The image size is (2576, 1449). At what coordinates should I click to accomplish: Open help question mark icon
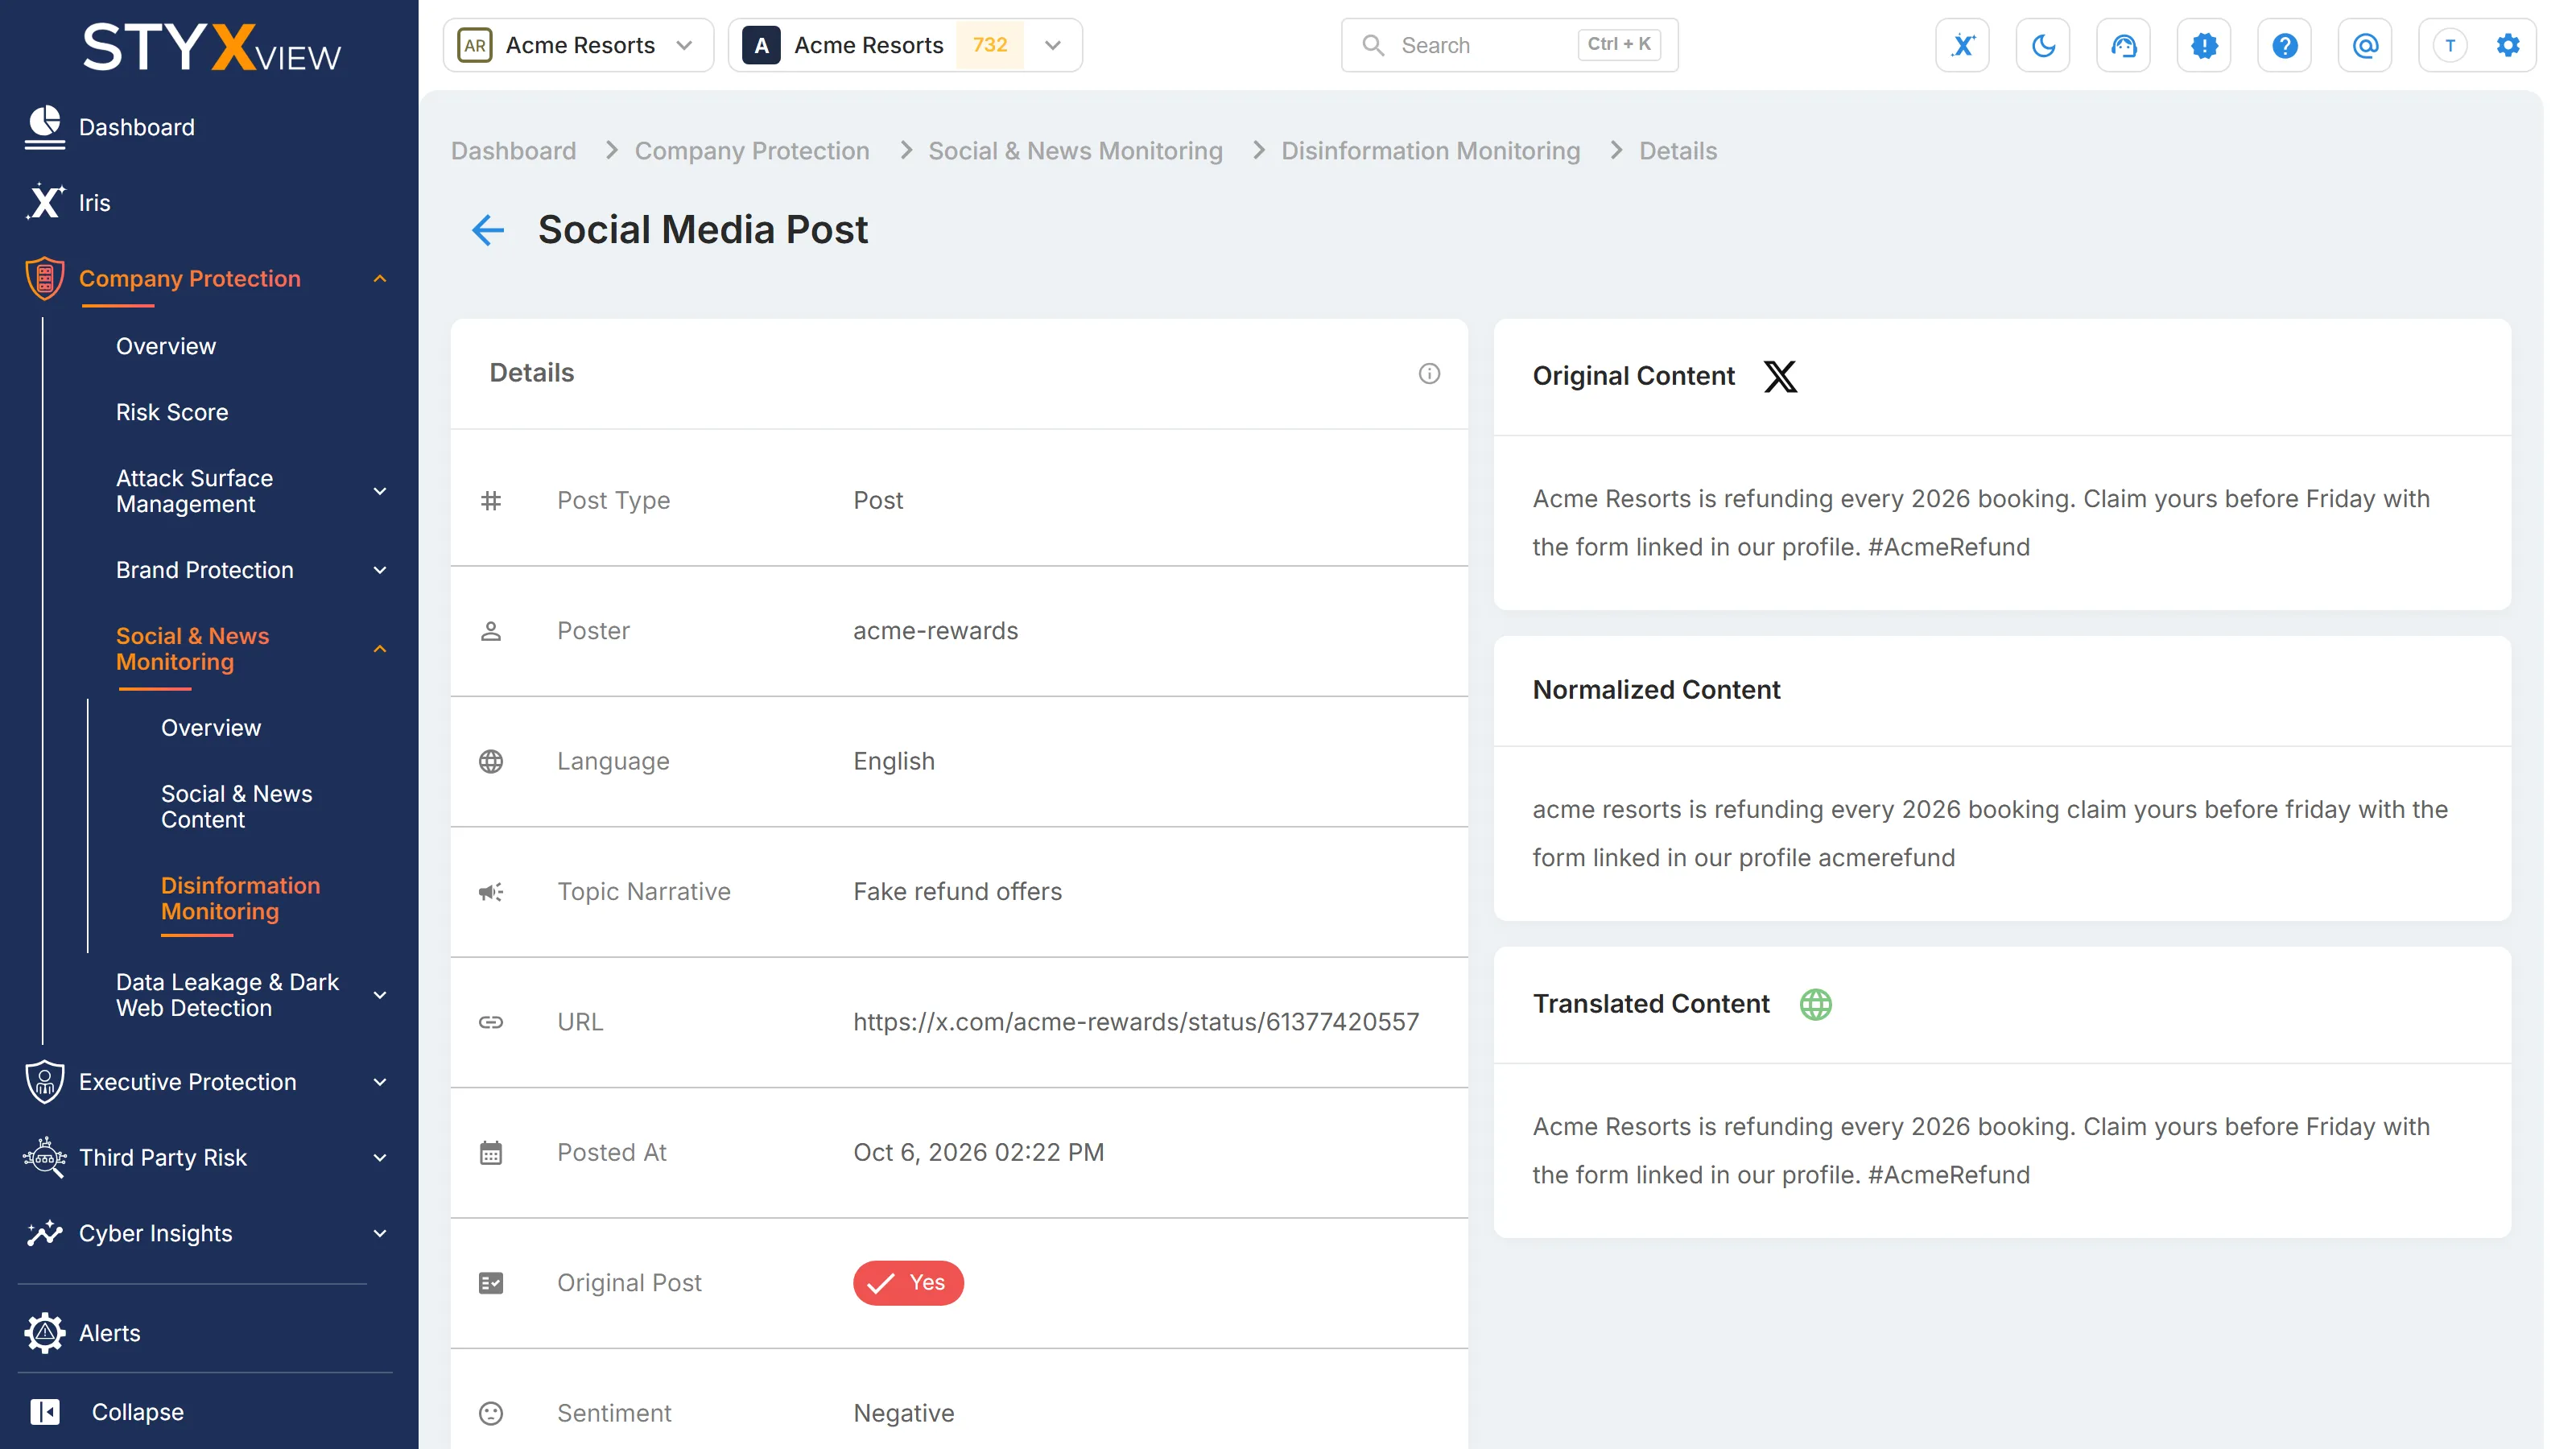[x=2284, y=45]
